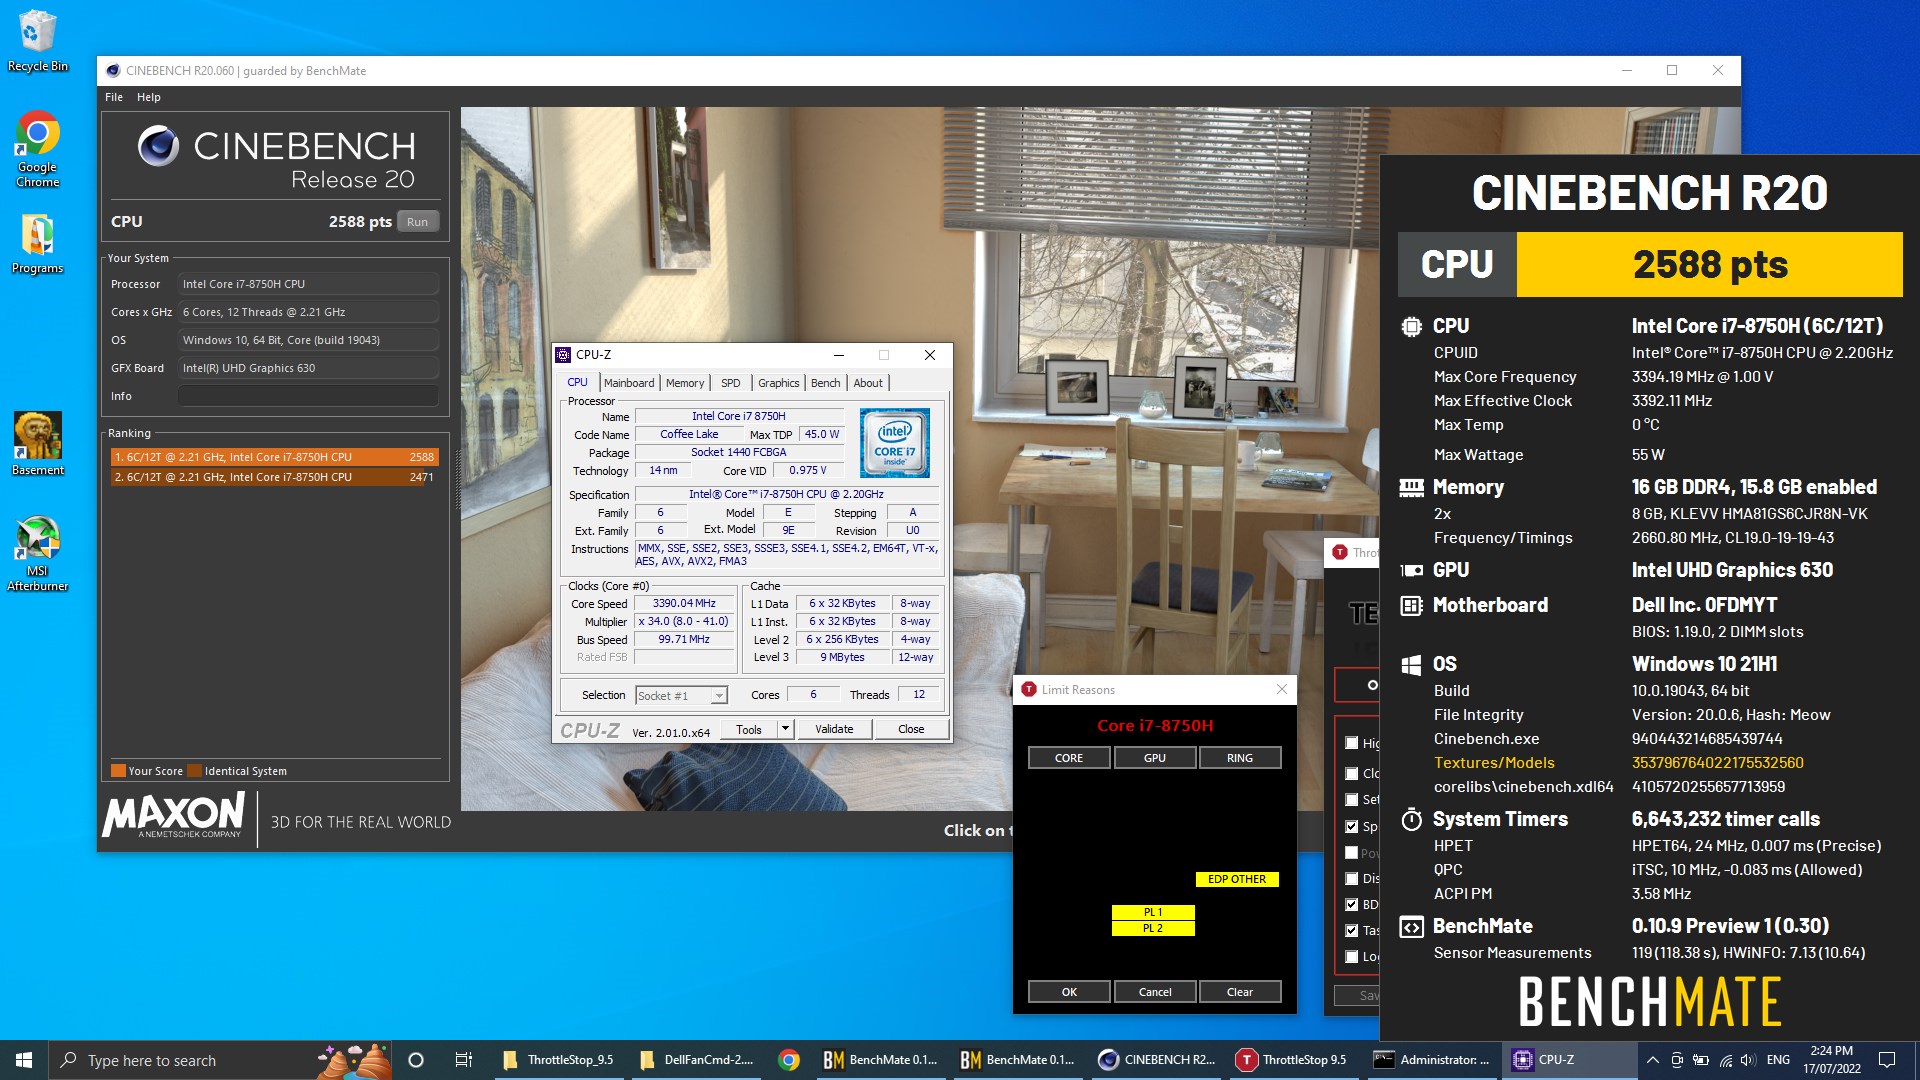Click the RING button in Limit Reasons
This screenshot has height=1080, width=1920.
coord(1240,758)
